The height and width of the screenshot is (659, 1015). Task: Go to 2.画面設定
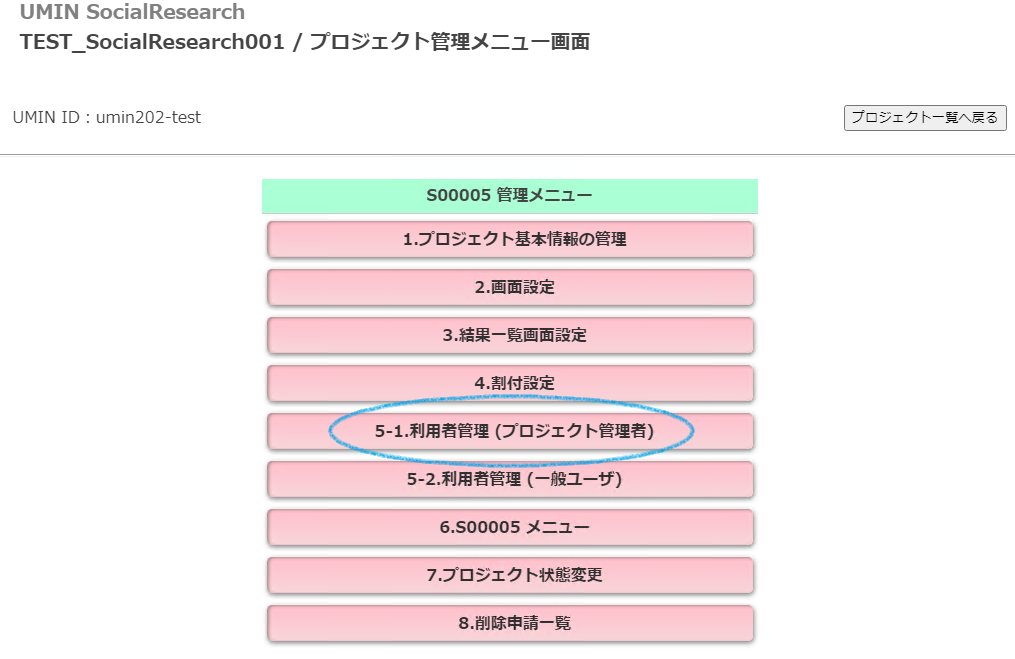510,288
